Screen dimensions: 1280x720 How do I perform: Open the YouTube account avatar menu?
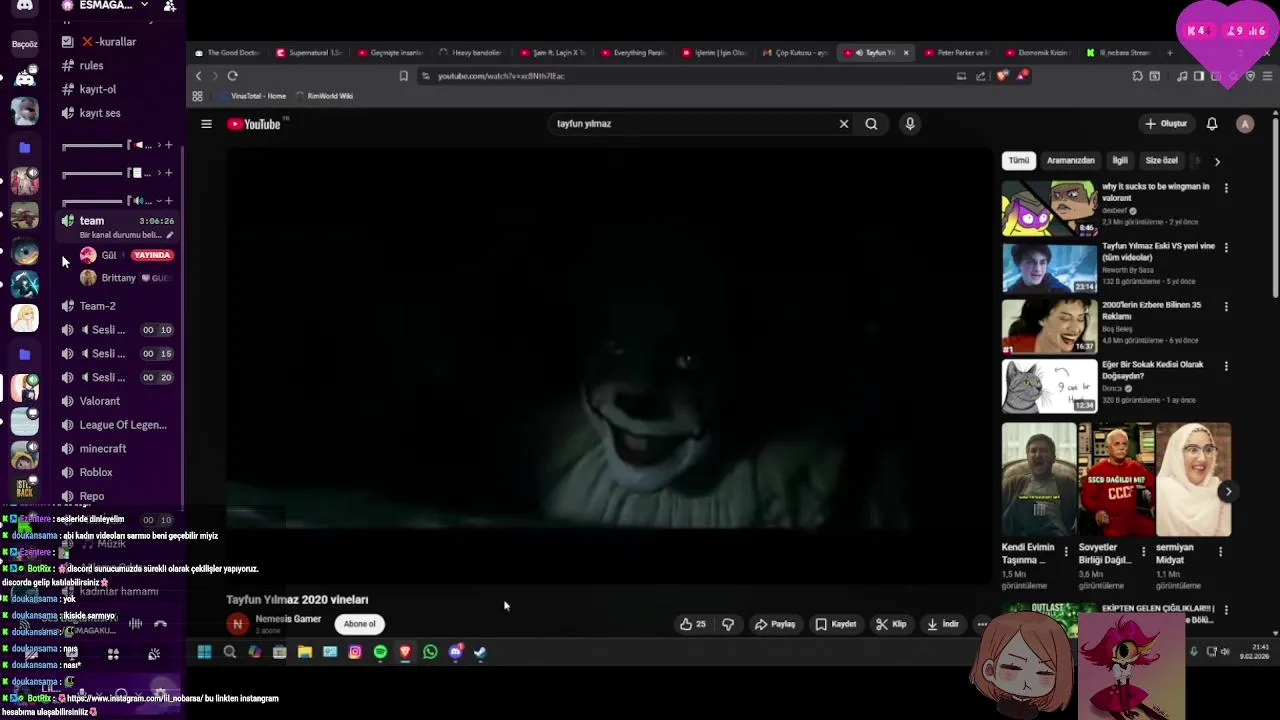(x=1245, y=124)
